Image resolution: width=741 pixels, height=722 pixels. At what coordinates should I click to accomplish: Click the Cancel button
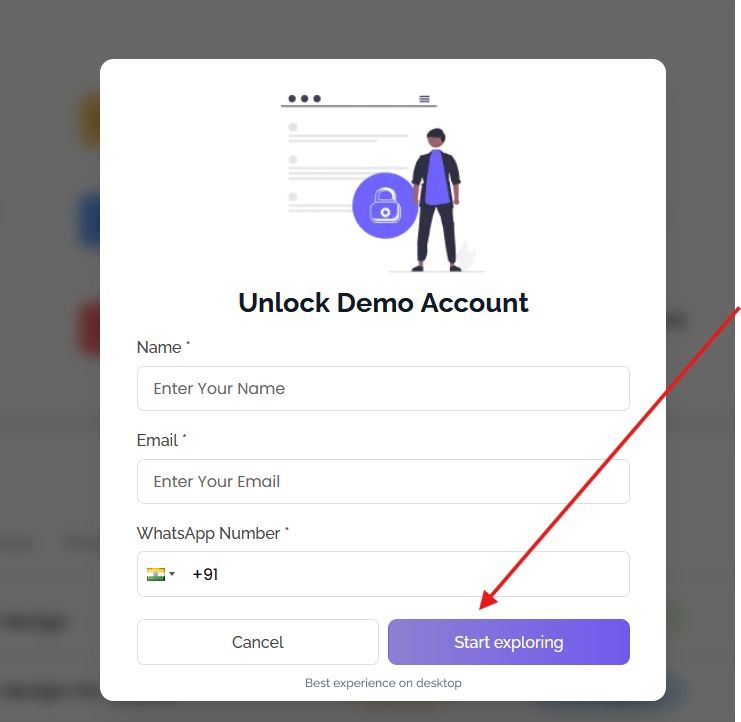258,642
